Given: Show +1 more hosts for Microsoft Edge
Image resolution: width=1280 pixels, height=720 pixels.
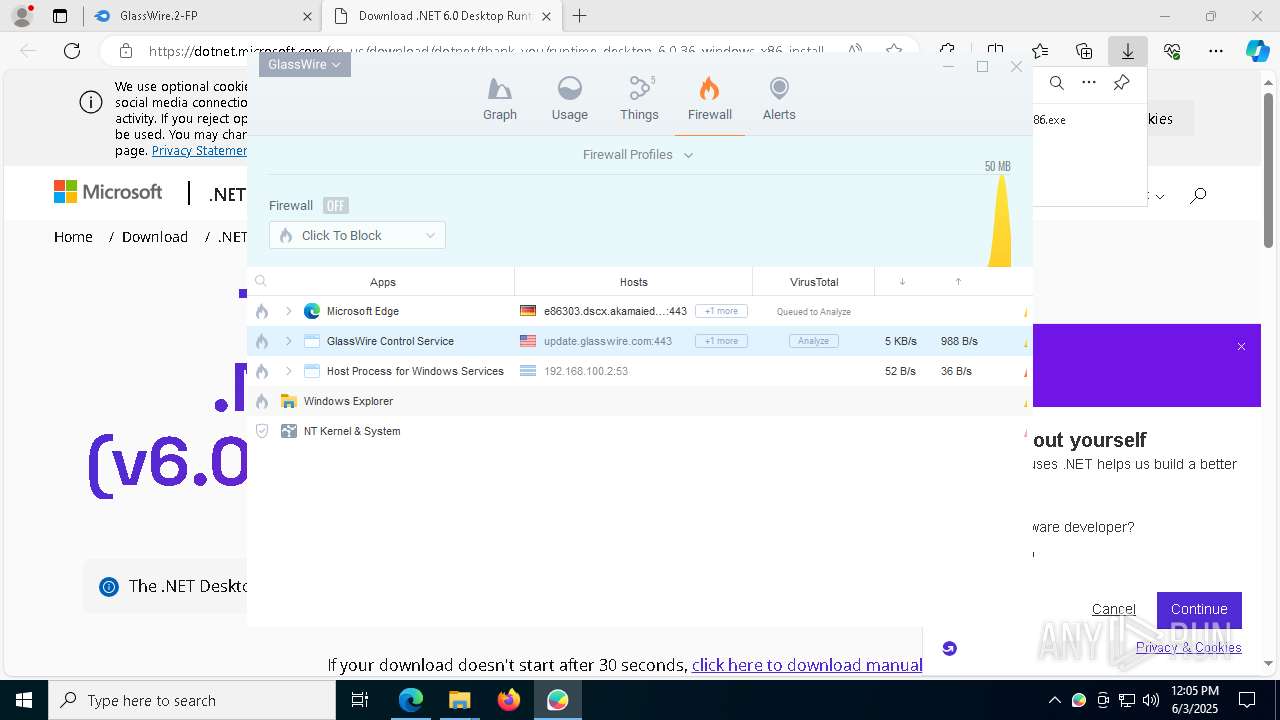Looking at the screenshot, I should (x=721, y=311).
